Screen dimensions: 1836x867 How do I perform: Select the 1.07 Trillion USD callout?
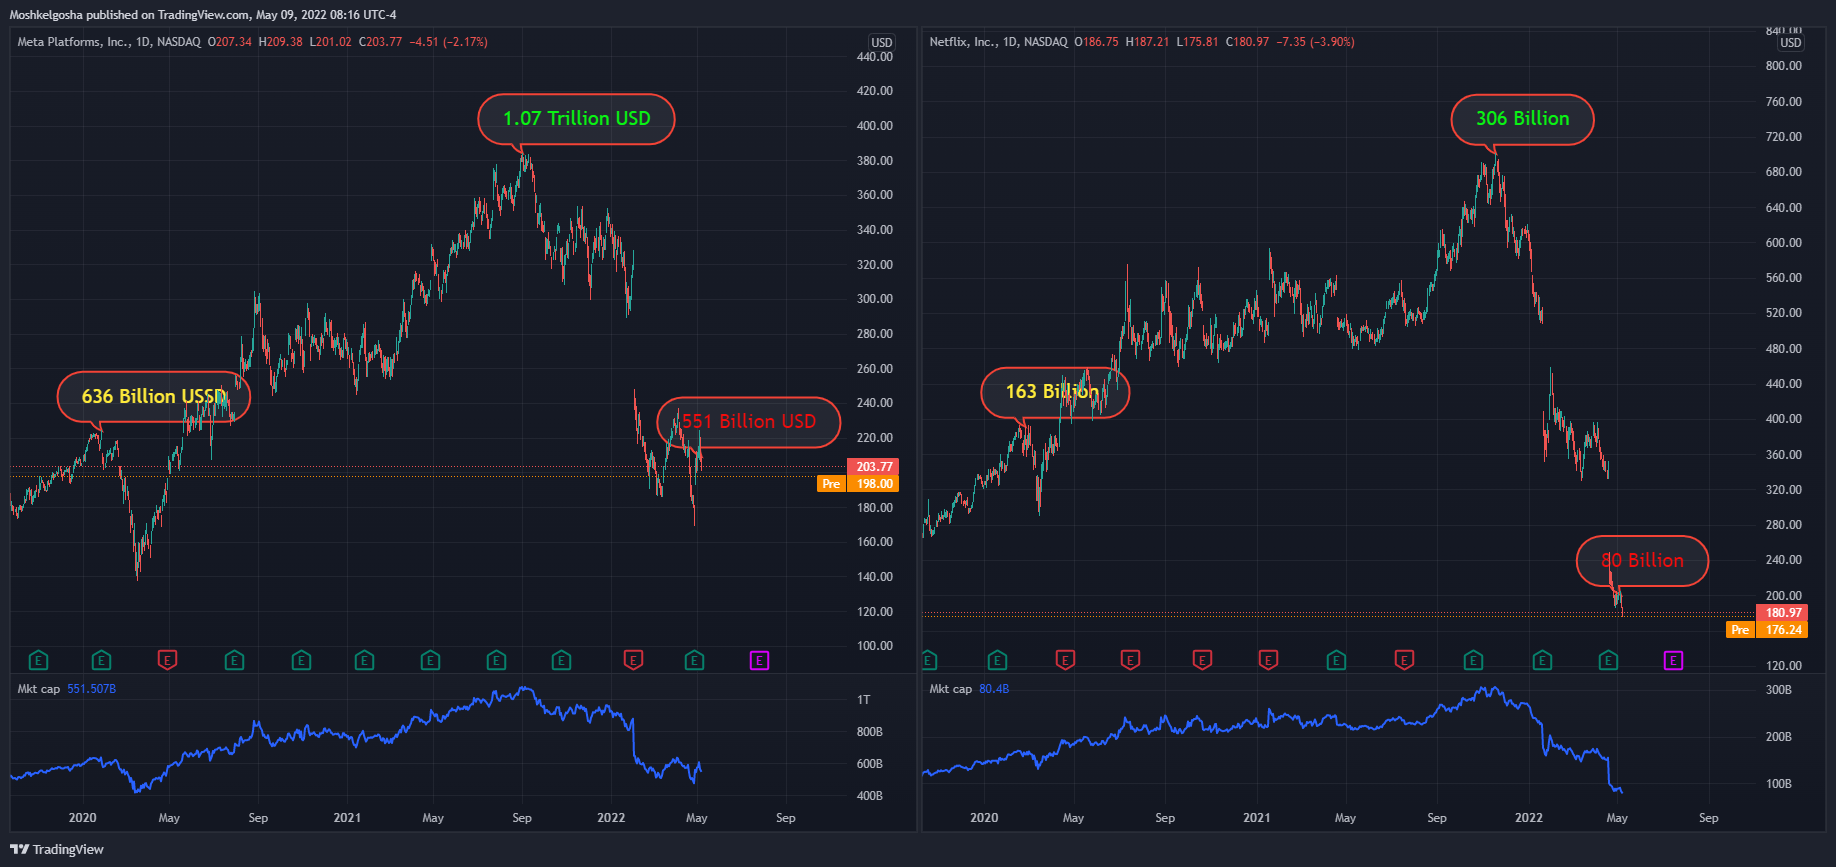coord(577,119)
